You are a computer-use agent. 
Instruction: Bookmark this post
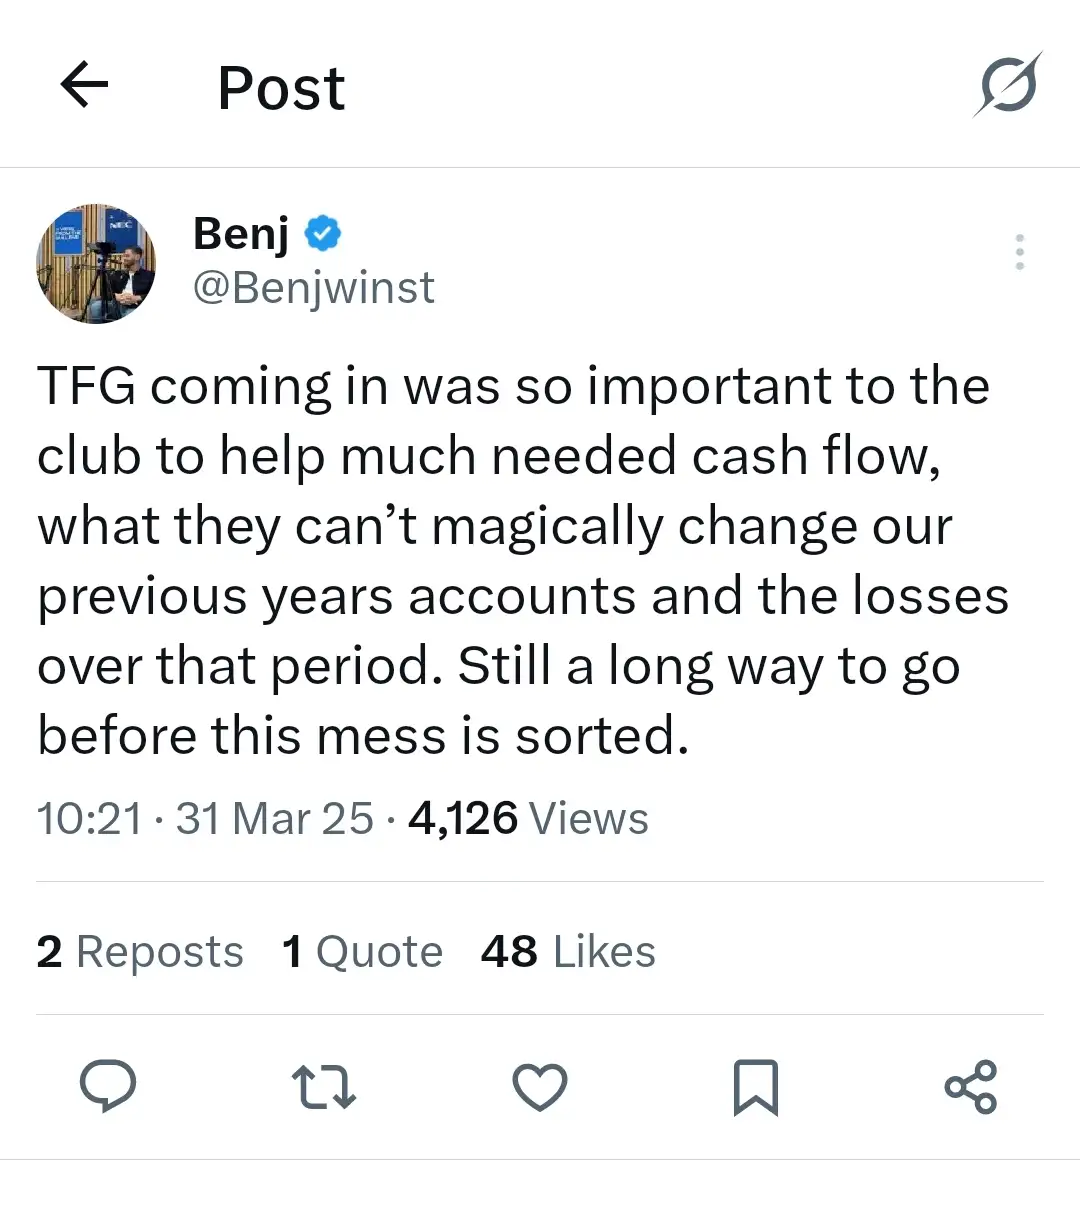(x=755, y=1087)
